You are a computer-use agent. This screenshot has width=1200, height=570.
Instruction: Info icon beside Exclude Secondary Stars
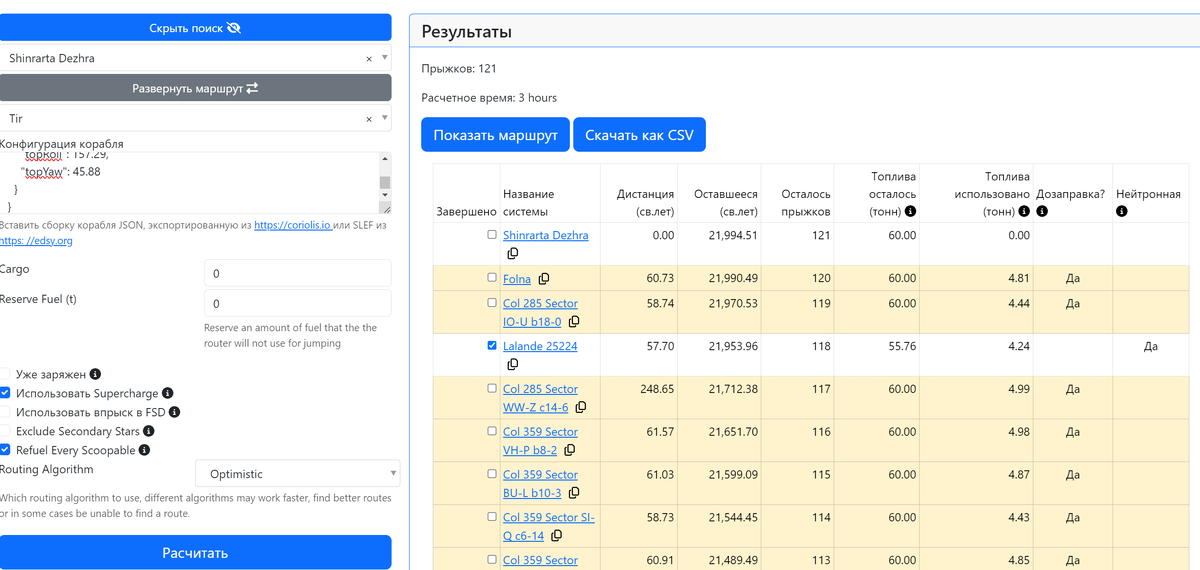(149, 431)
